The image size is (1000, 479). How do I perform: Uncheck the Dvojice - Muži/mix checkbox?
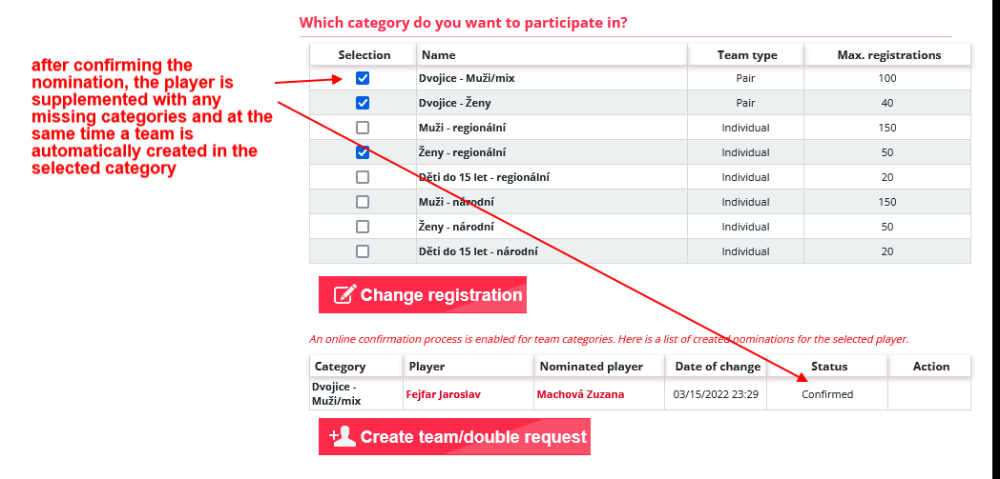pyautogui.click(x=363, y=78)
